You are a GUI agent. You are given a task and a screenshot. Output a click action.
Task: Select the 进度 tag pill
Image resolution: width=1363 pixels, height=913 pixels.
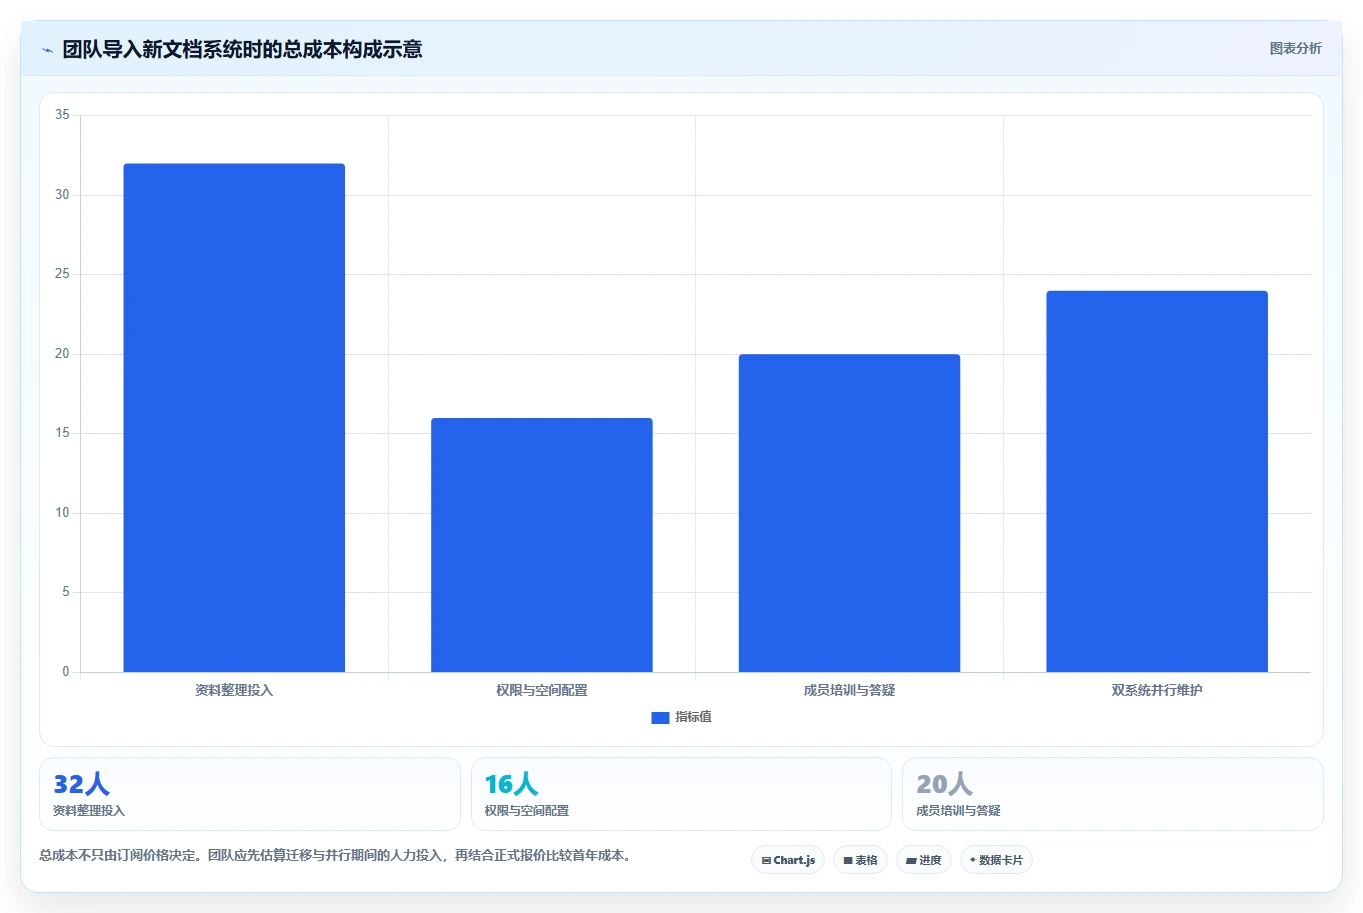click(x=924, y=860)
